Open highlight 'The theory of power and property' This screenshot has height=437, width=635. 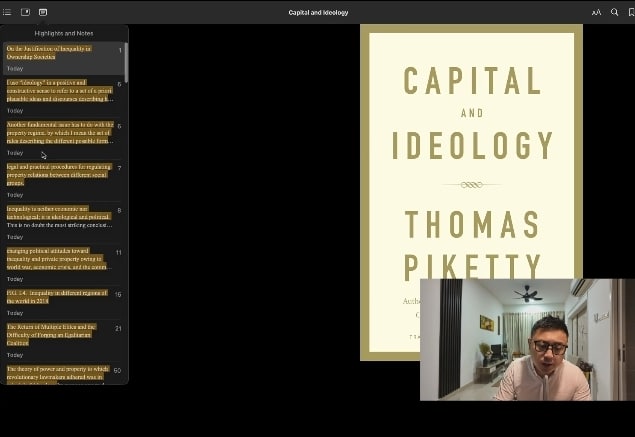point(64,374)
